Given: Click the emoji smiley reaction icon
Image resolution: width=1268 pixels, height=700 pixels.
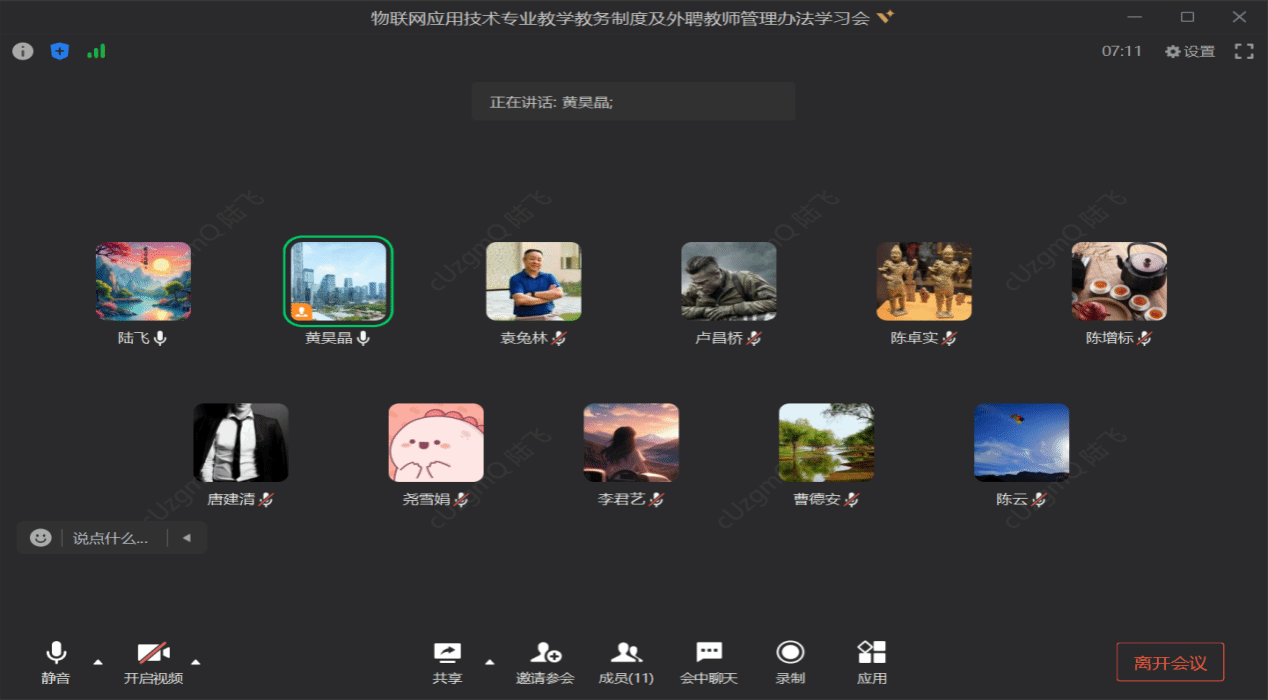Looking at the screenshot, I should click(x=40, y=537).
